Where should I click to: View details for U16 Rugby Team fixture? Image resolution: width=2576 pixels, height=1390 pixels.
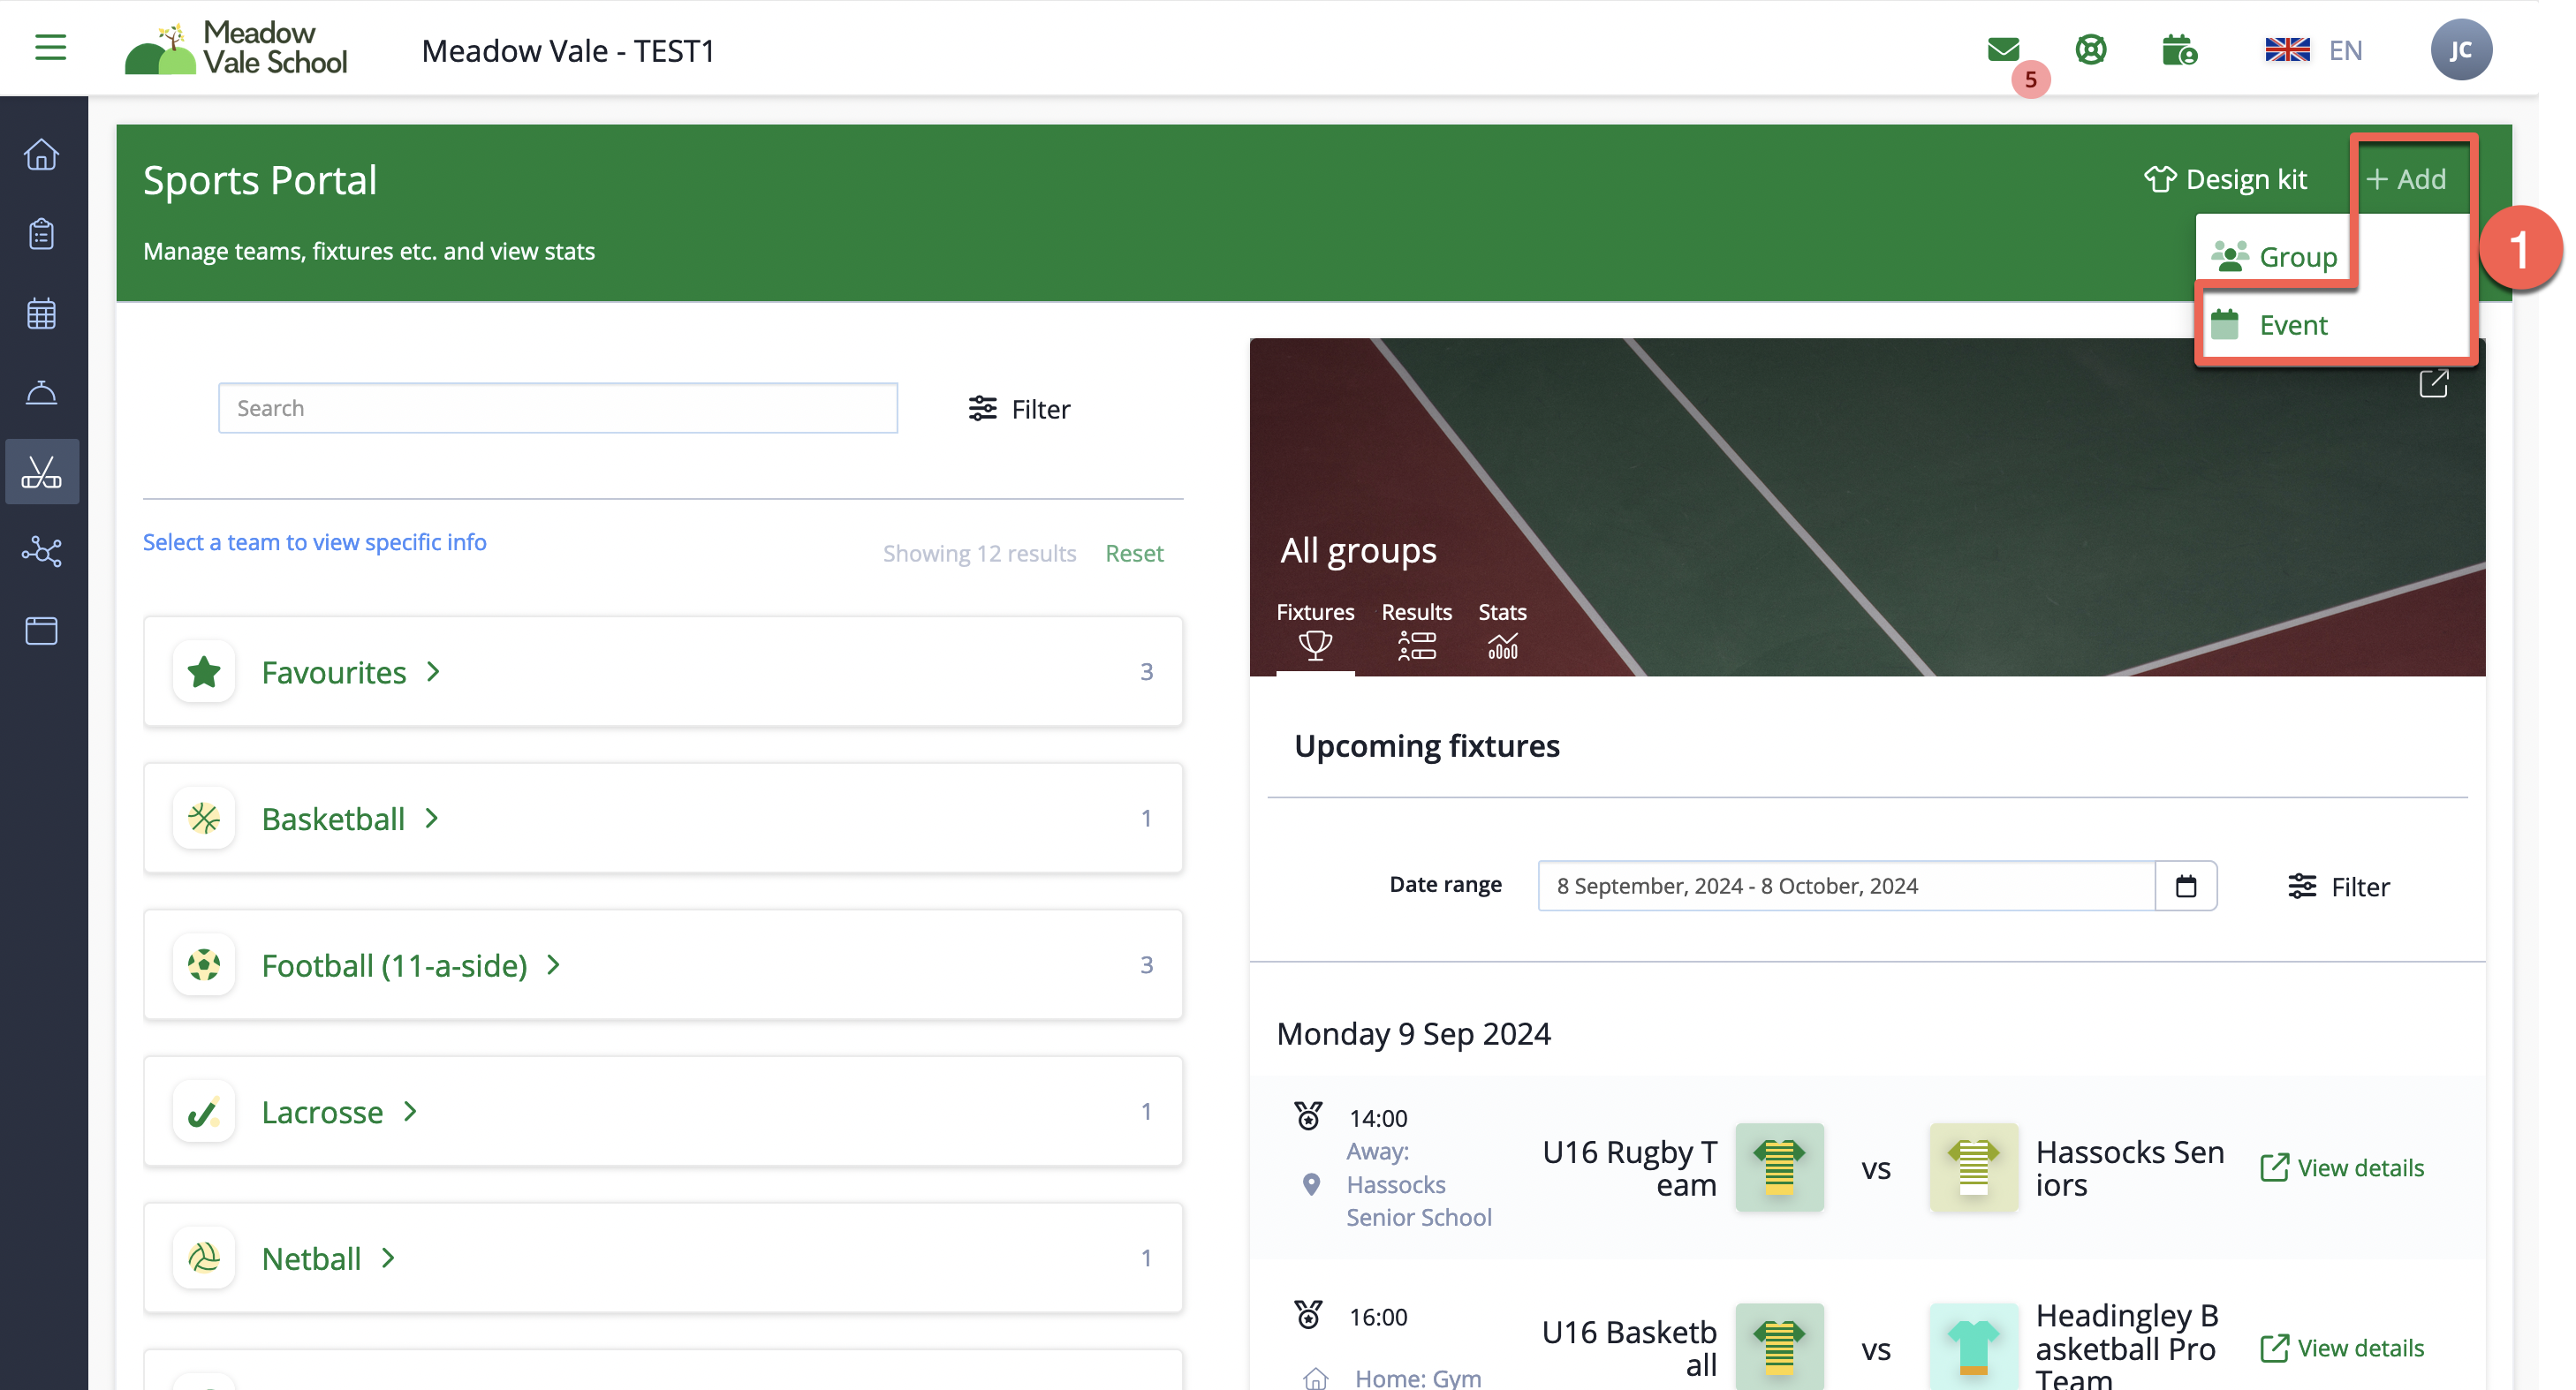point(2342,1168)
